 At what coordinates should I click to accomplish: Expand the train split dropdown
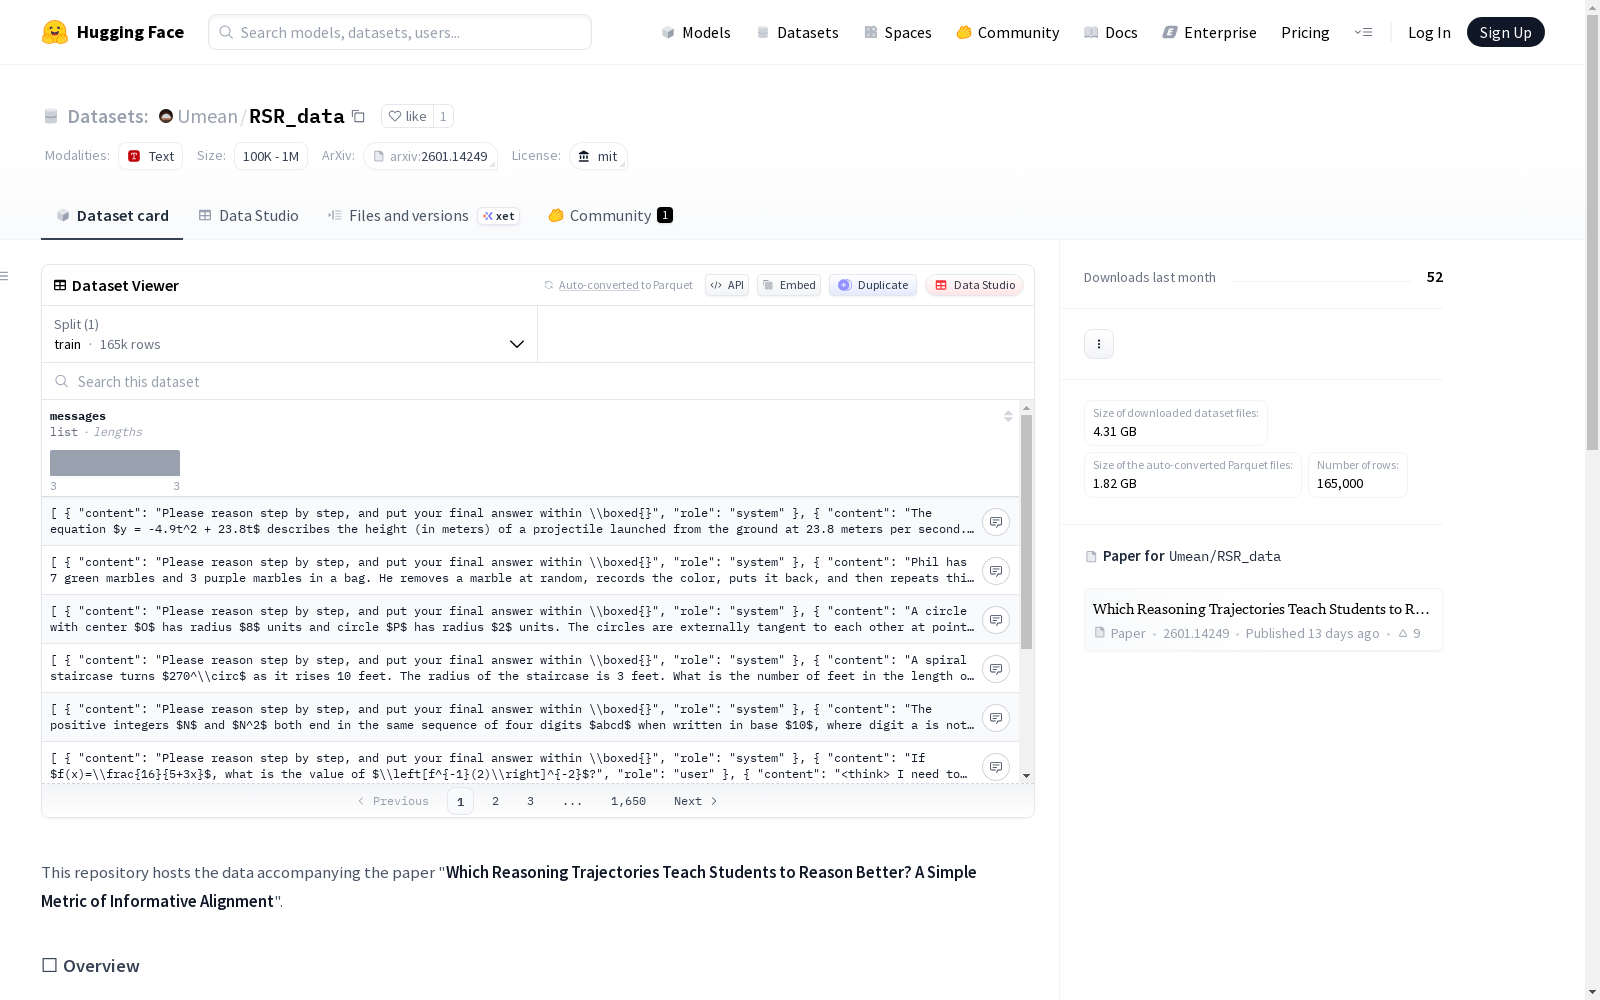290,334
